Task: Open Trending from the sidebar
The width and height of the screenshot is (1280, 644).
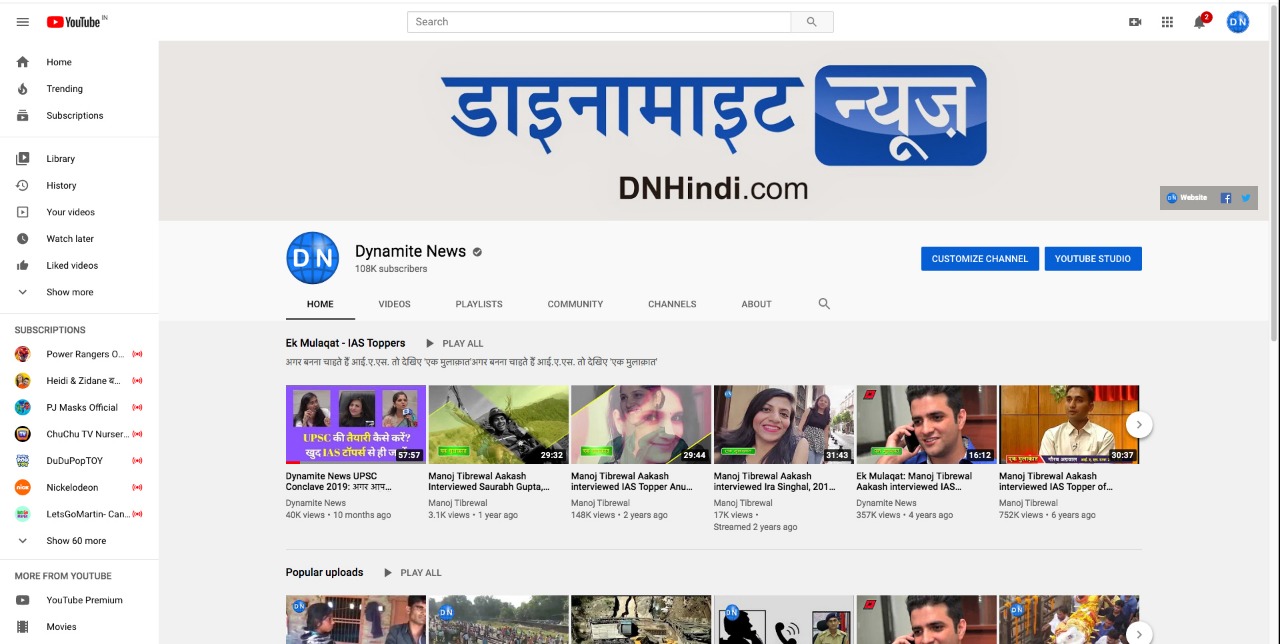Action: point(79,89)
